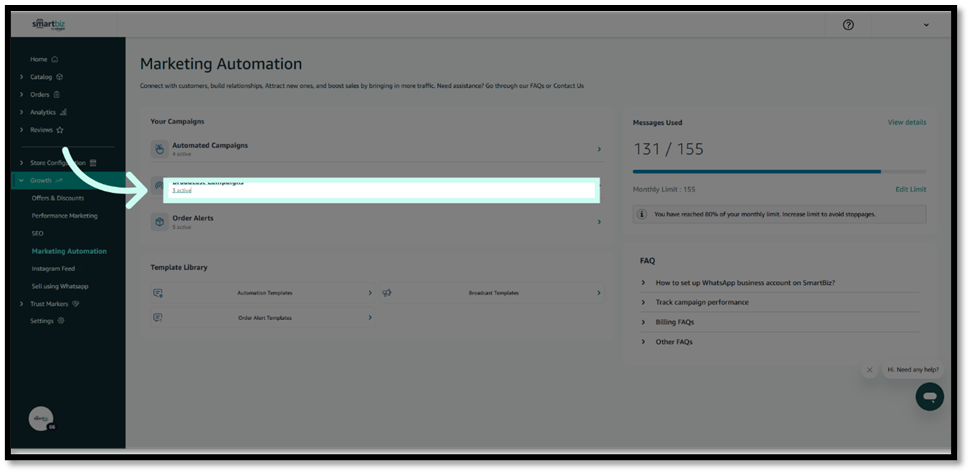The image size is (970, 473).
Task: Click the Automated Campaigns hand icon
Action: [x=159, y=149]
